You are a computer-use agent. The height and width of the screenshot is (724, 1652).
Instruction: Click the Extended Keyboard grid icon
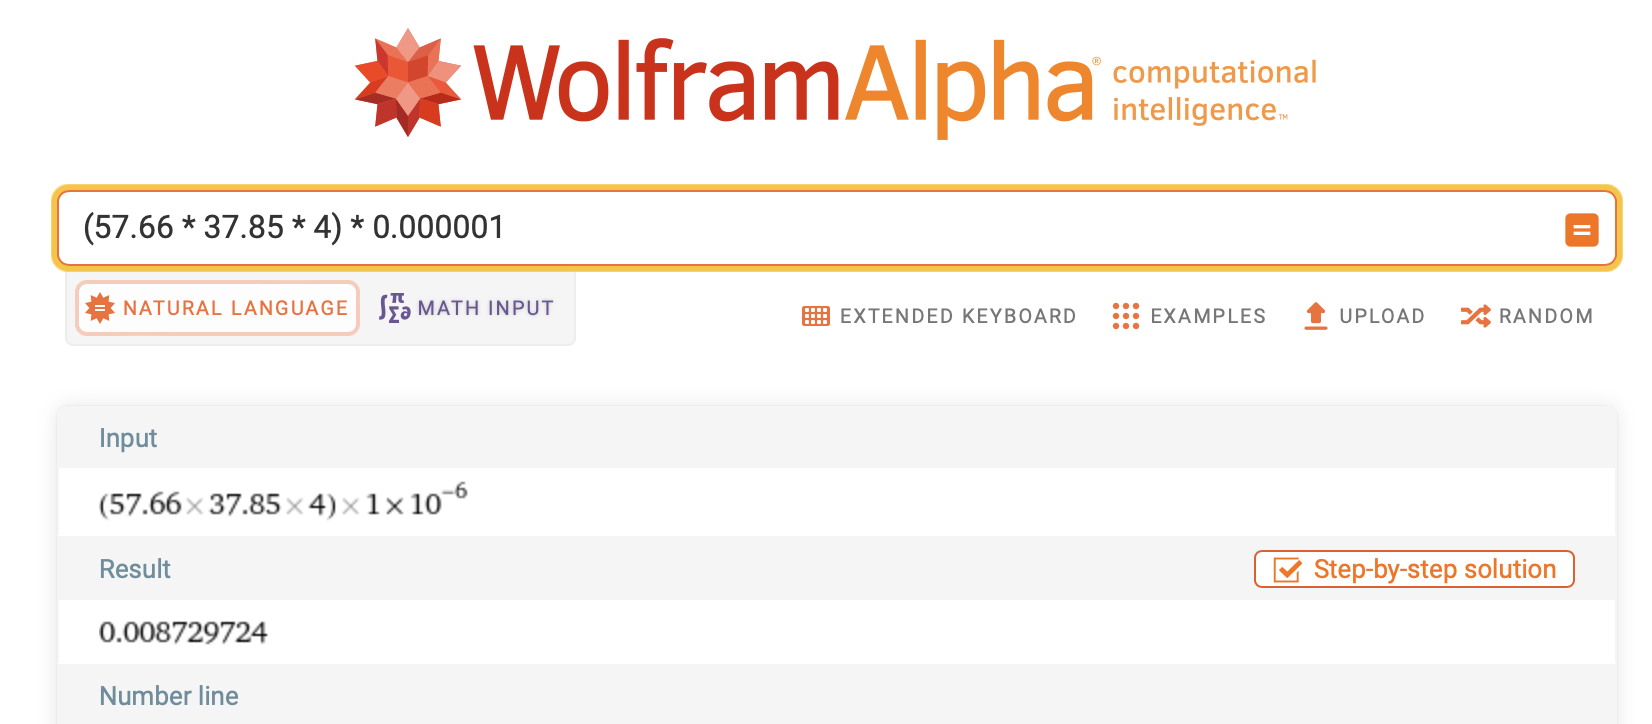click(x=816, y=316)
